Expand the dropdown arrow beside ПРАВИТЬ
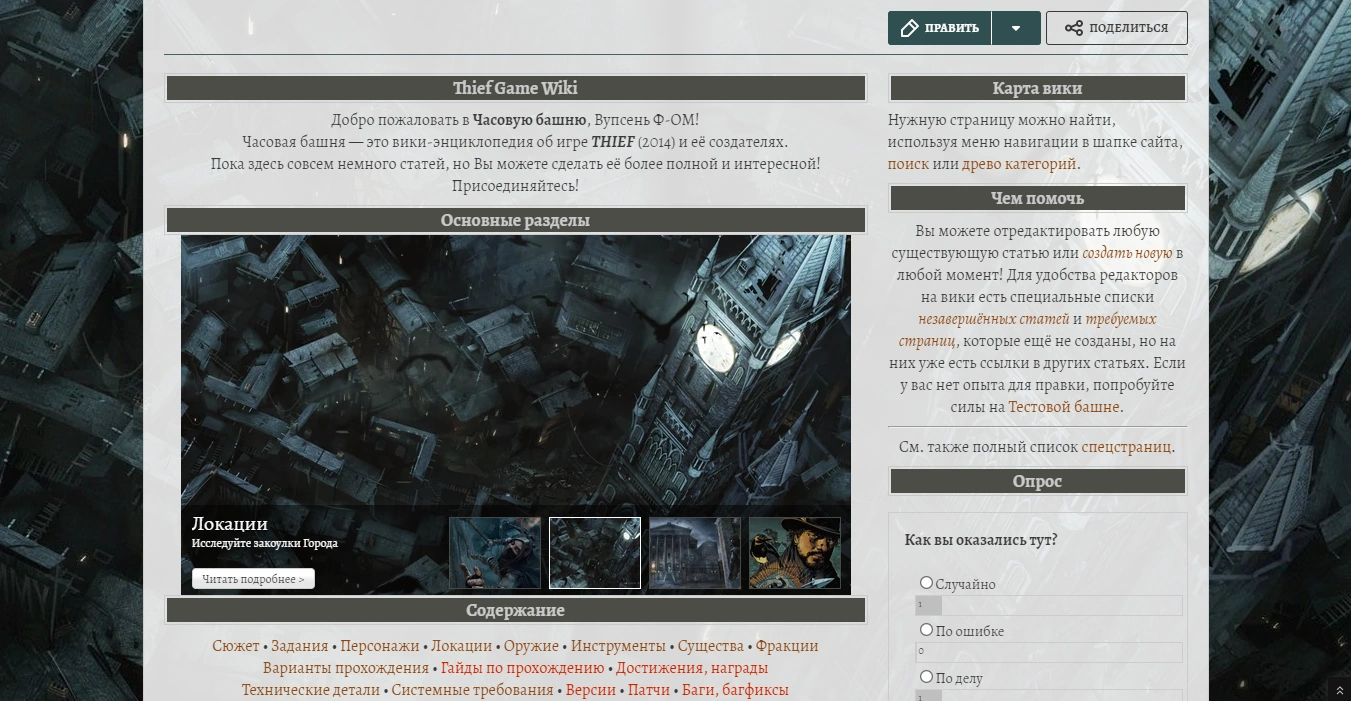 [x=1016, y=28]
